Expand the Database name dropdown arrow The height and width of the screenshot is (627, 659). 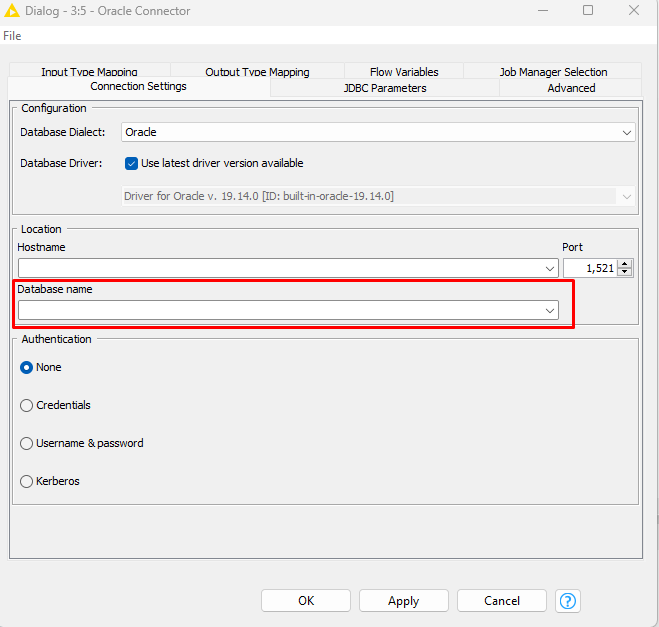click(550, 311)
